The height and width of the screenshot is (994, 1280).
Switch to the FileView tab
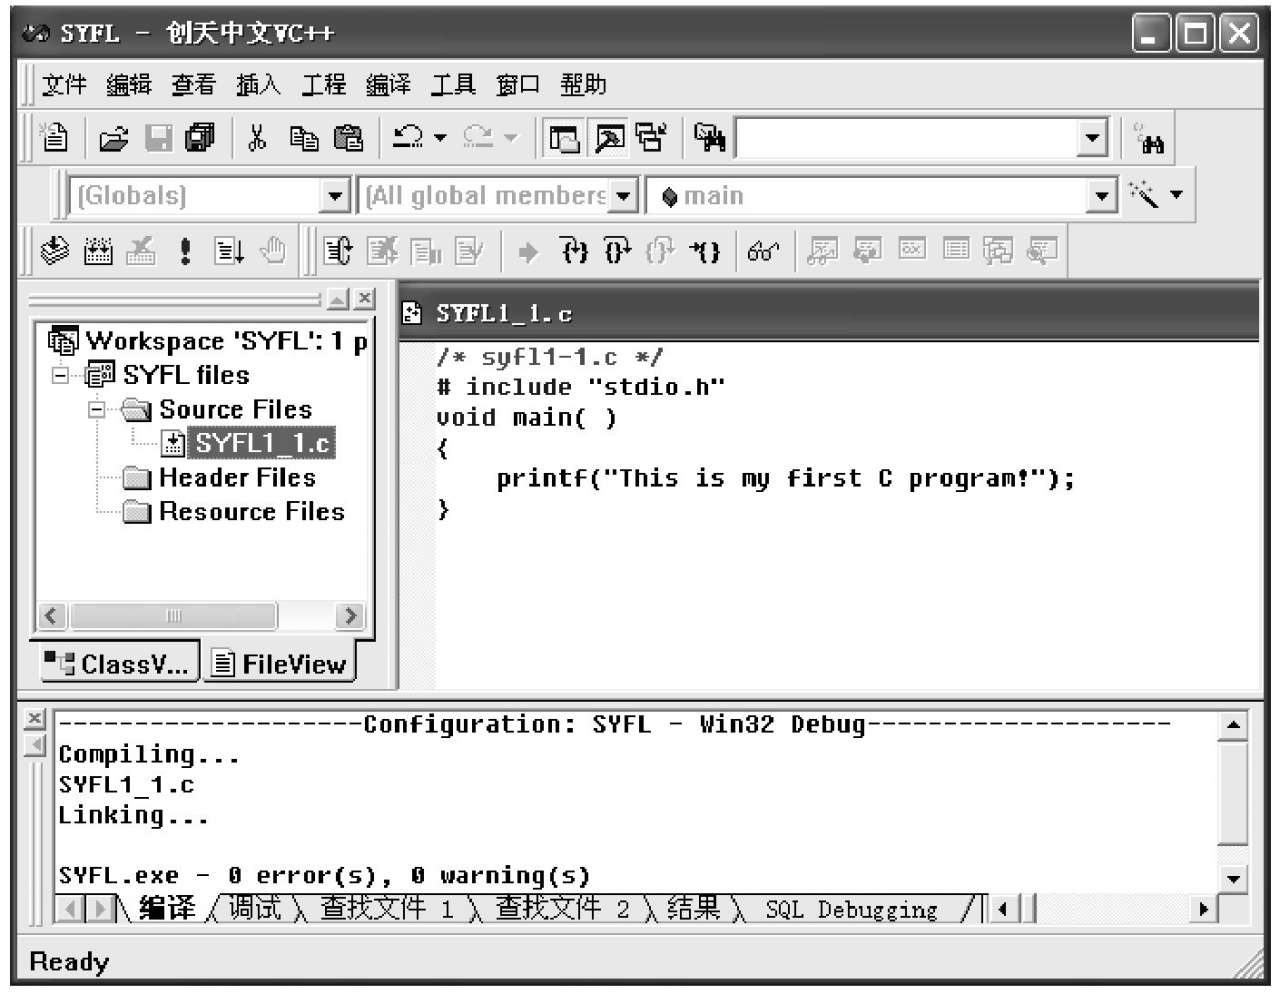coord(280,664)
